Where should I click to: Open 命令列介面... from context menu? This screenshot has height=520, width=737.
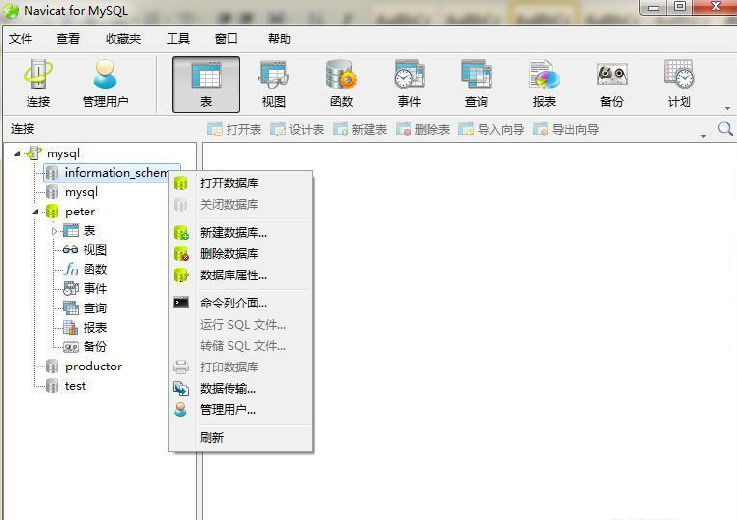click(233, 302)
